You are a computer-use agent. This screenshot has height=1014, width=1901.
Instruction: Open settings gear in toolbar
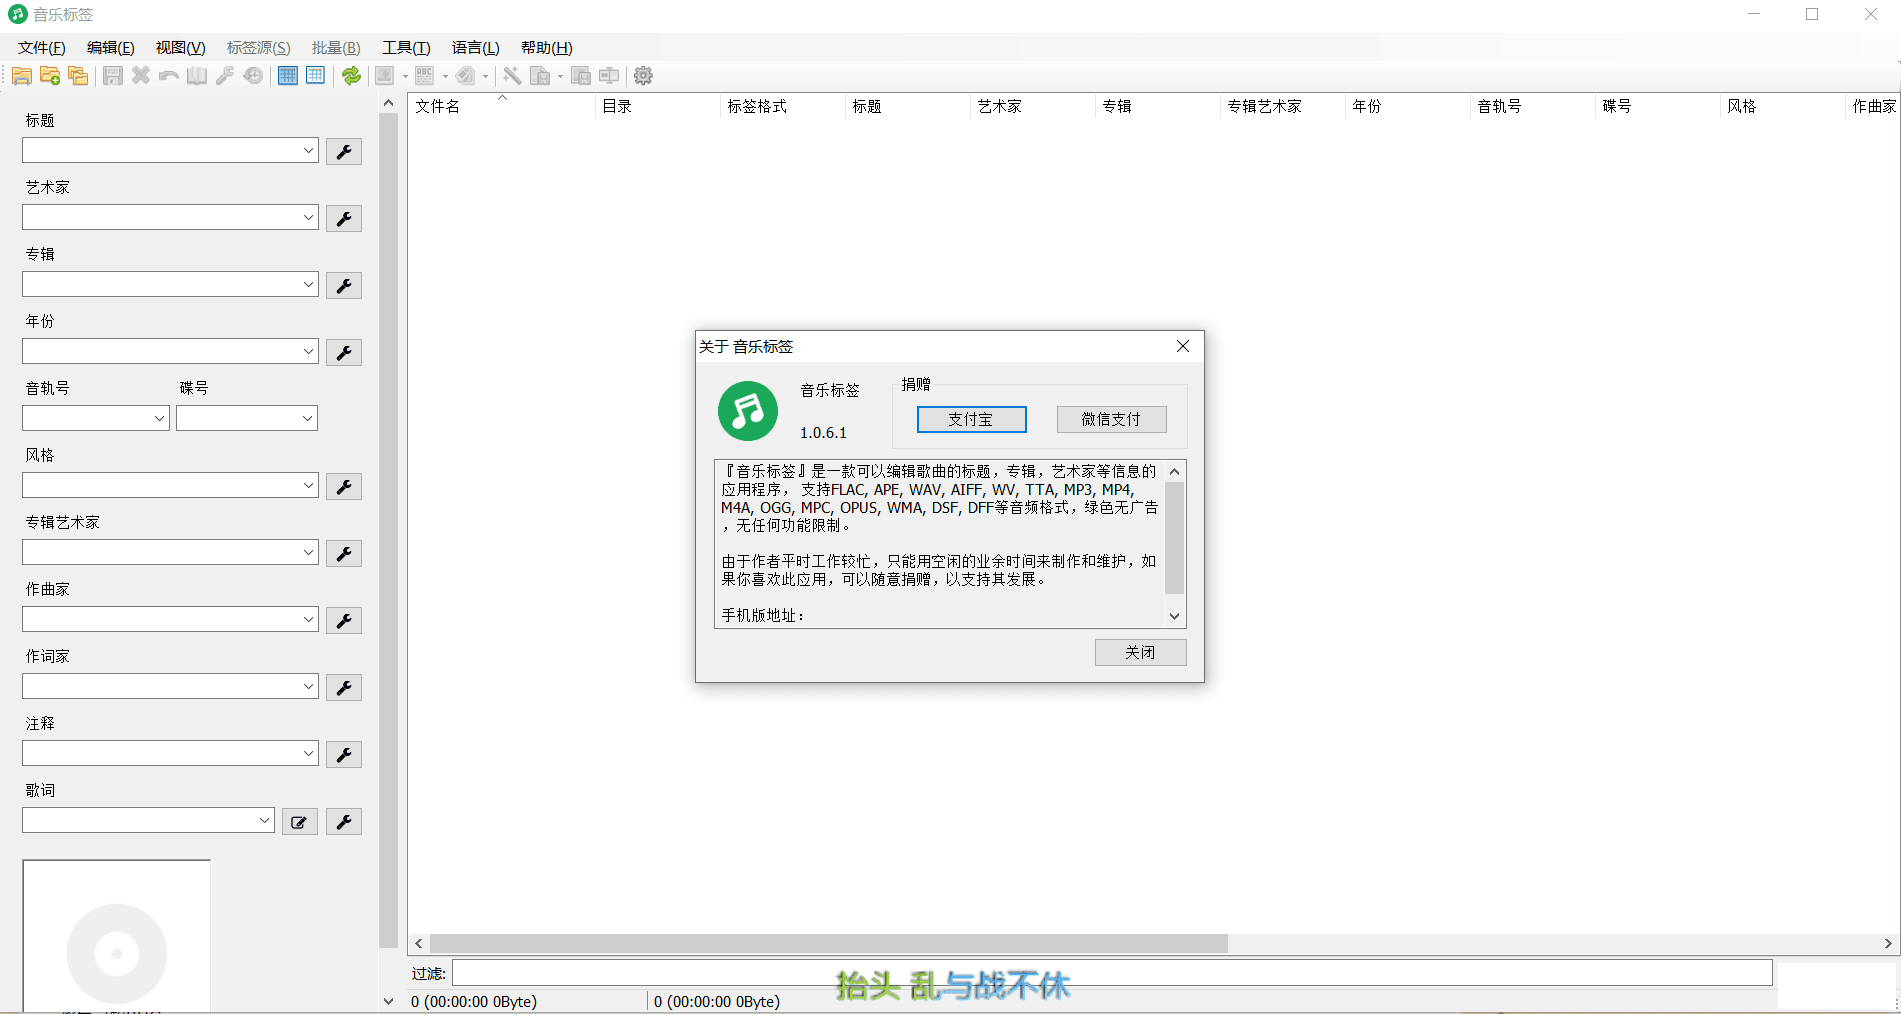[x=644, y=76]
